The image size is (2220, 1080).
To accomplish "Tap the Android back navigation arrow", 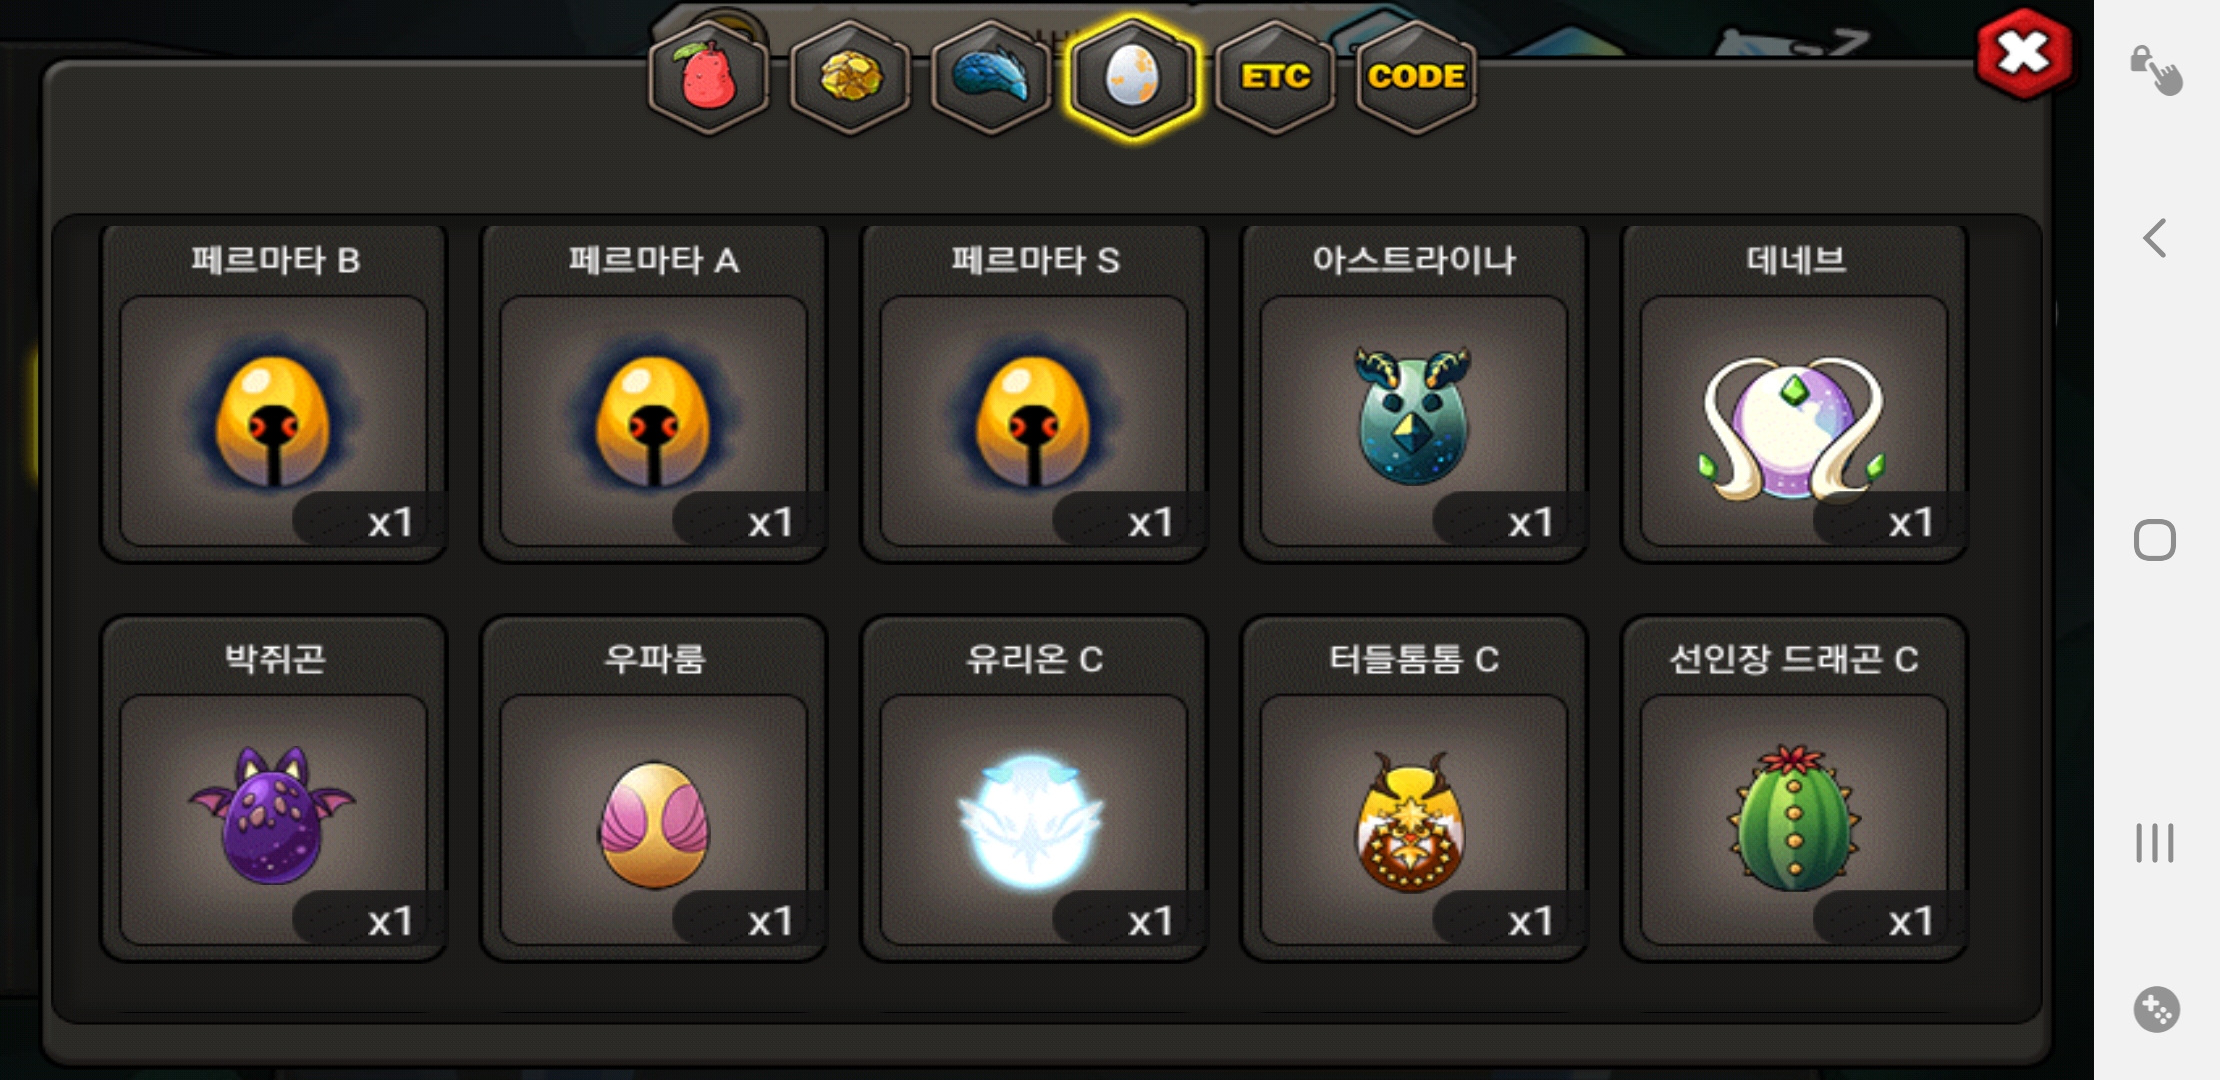I will tap(2155, 238).
